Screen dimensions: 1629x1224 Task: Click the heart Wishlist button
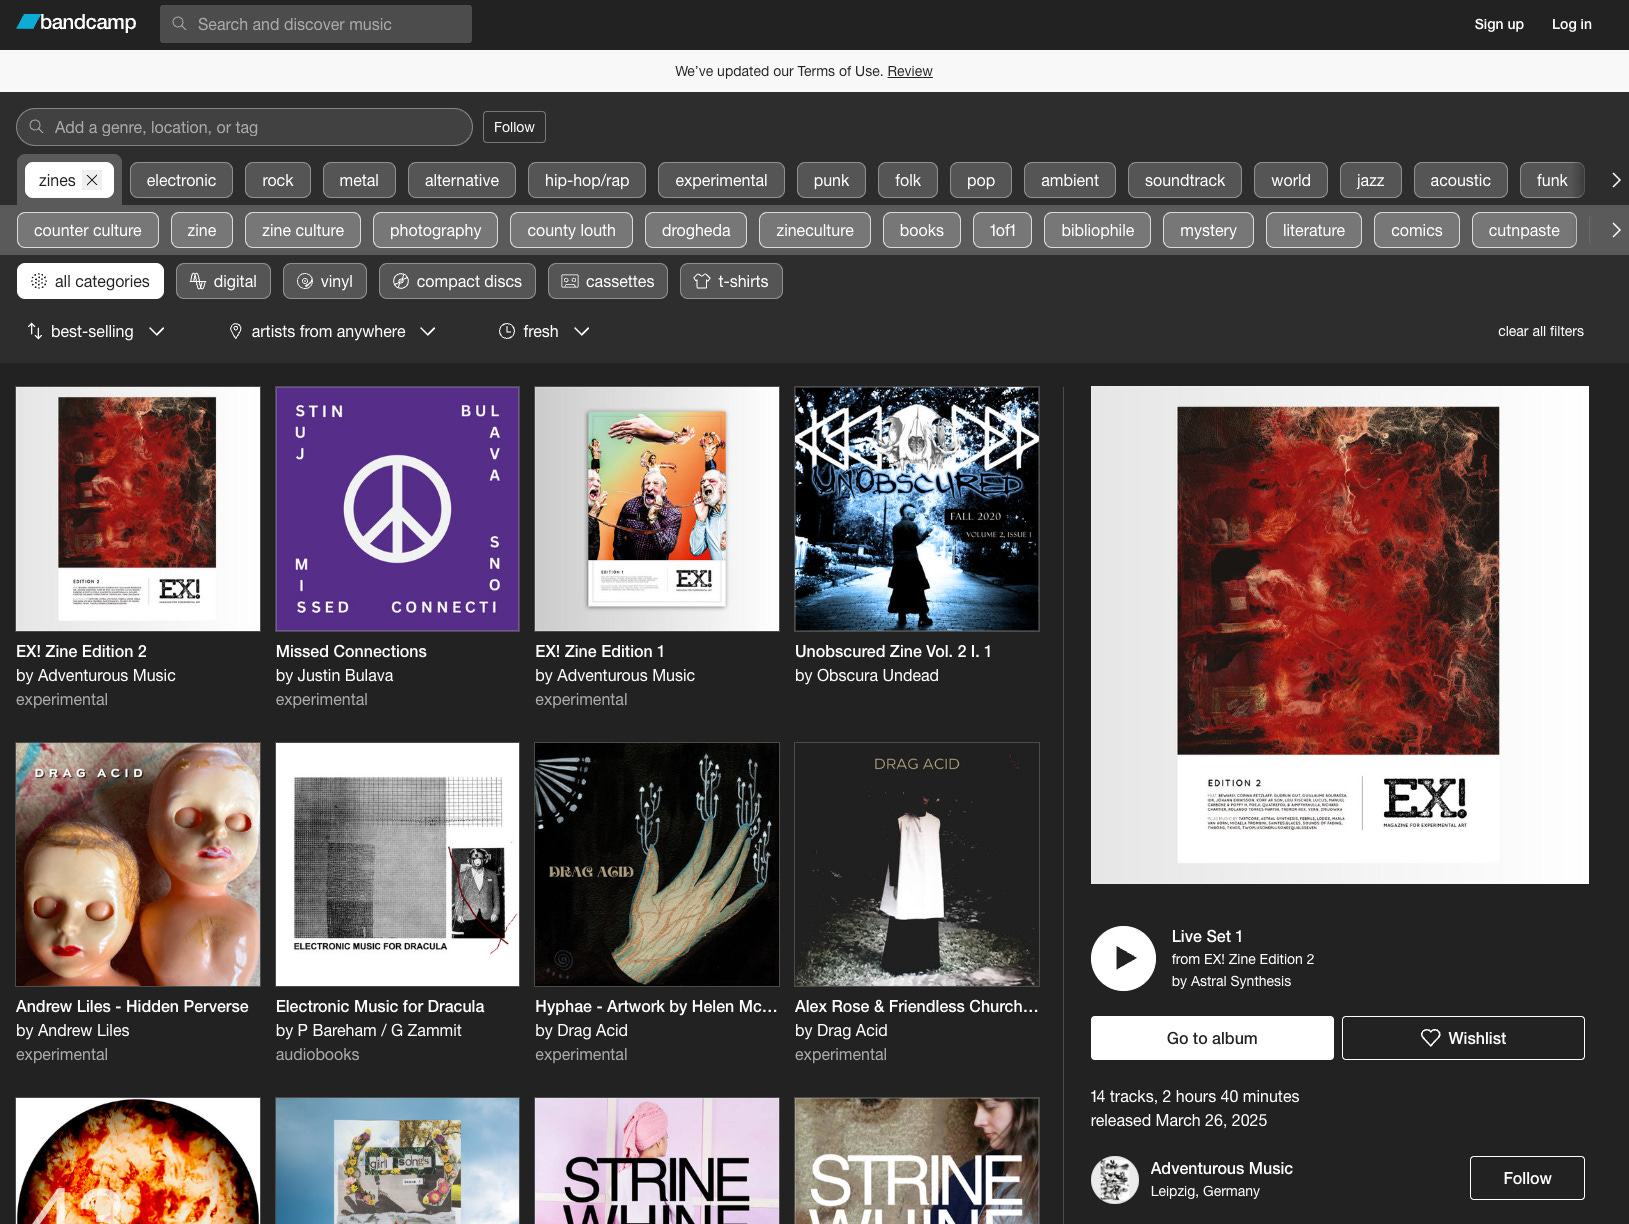coord(1463,1038)
